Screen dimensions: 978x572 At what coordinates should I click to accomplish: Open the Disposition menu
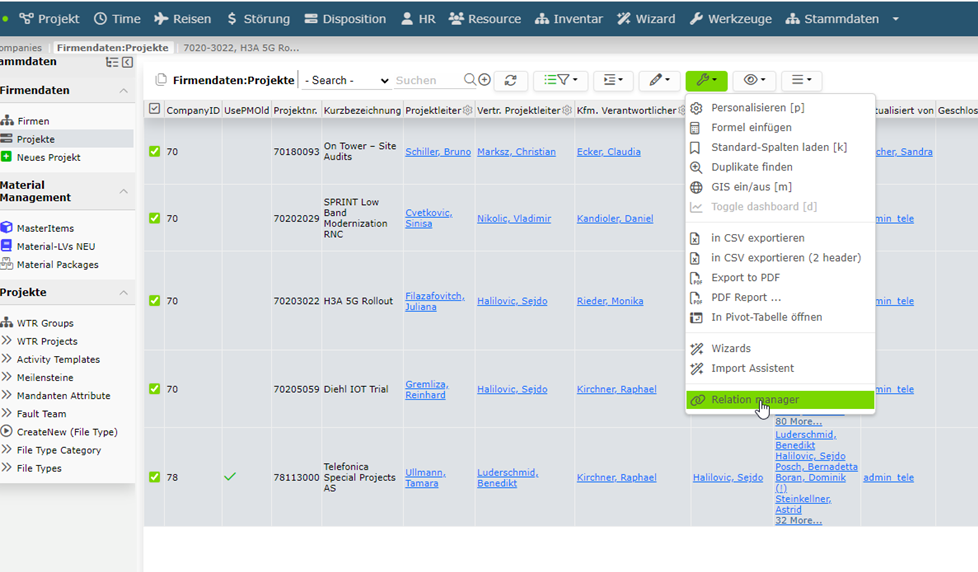(345, 19)
